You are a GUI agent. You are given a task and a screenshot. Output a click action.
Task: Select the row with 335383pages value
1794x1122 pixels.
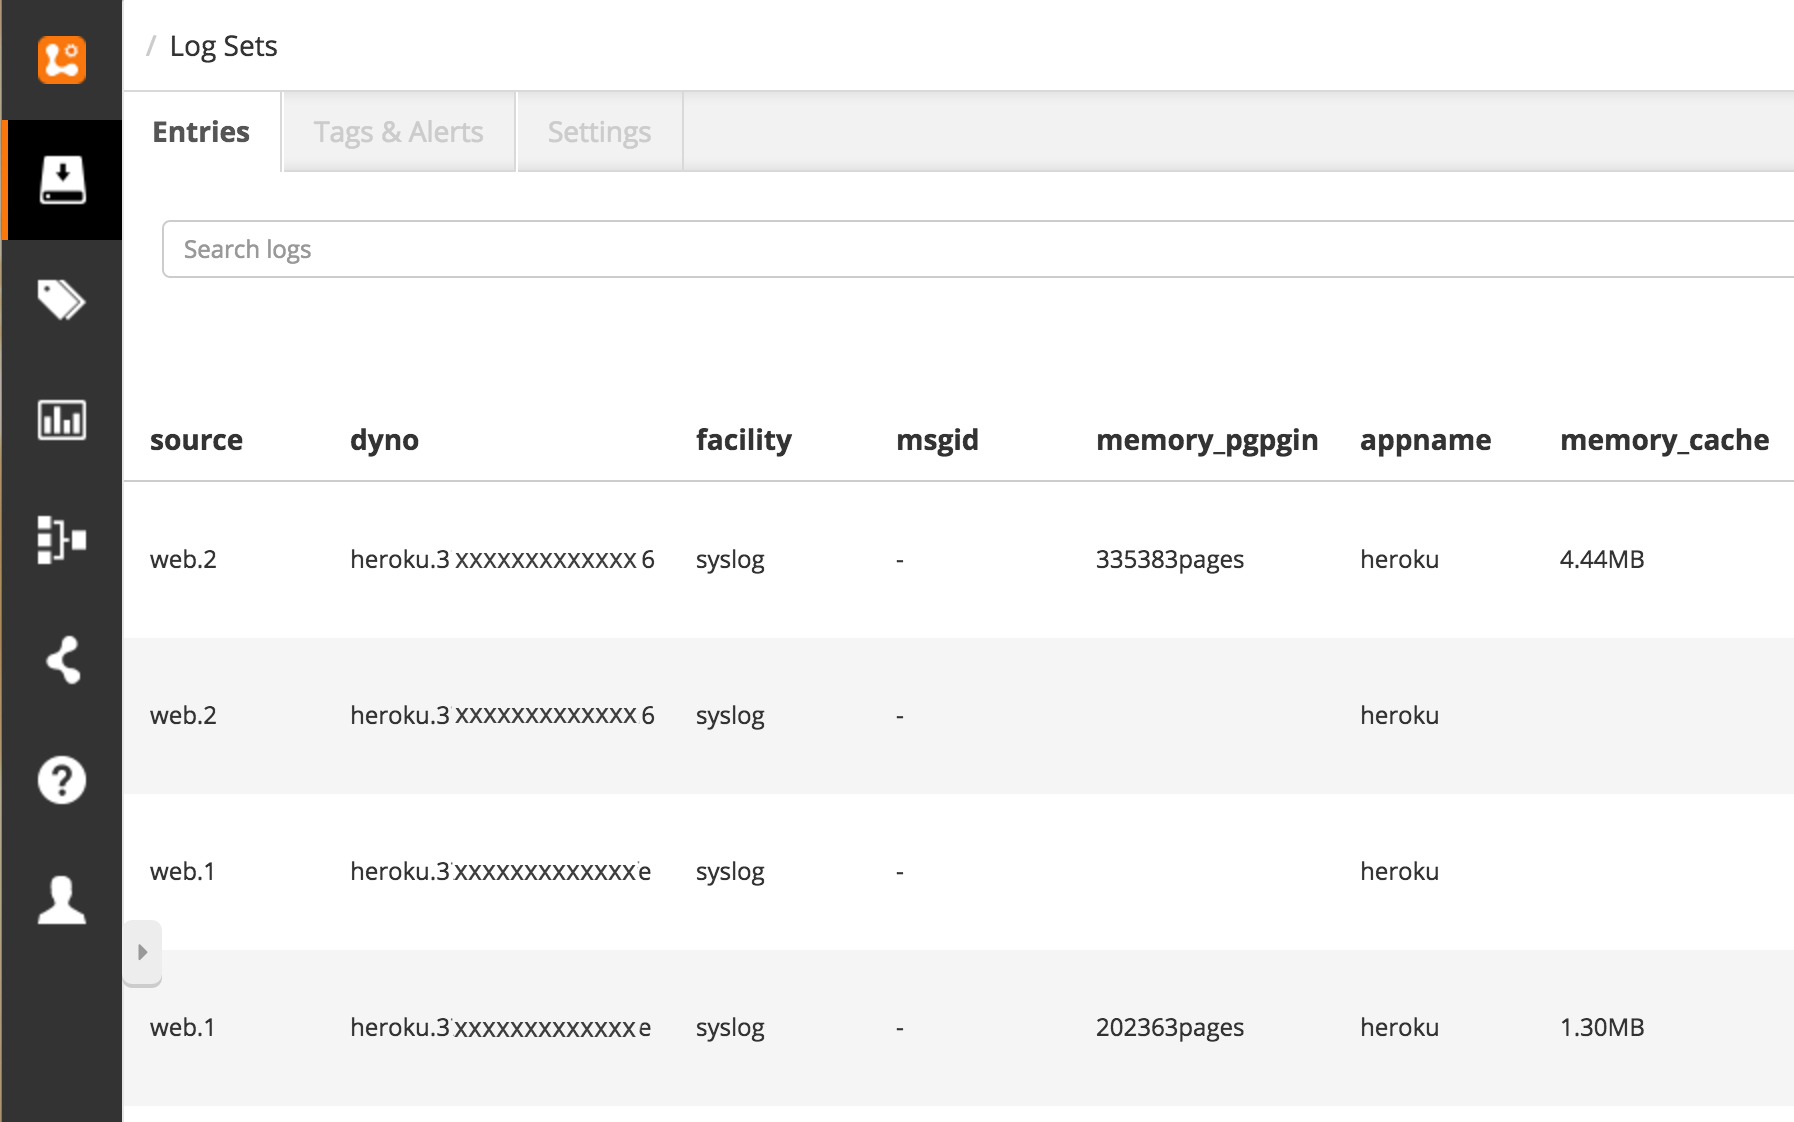coord(1169,559)
